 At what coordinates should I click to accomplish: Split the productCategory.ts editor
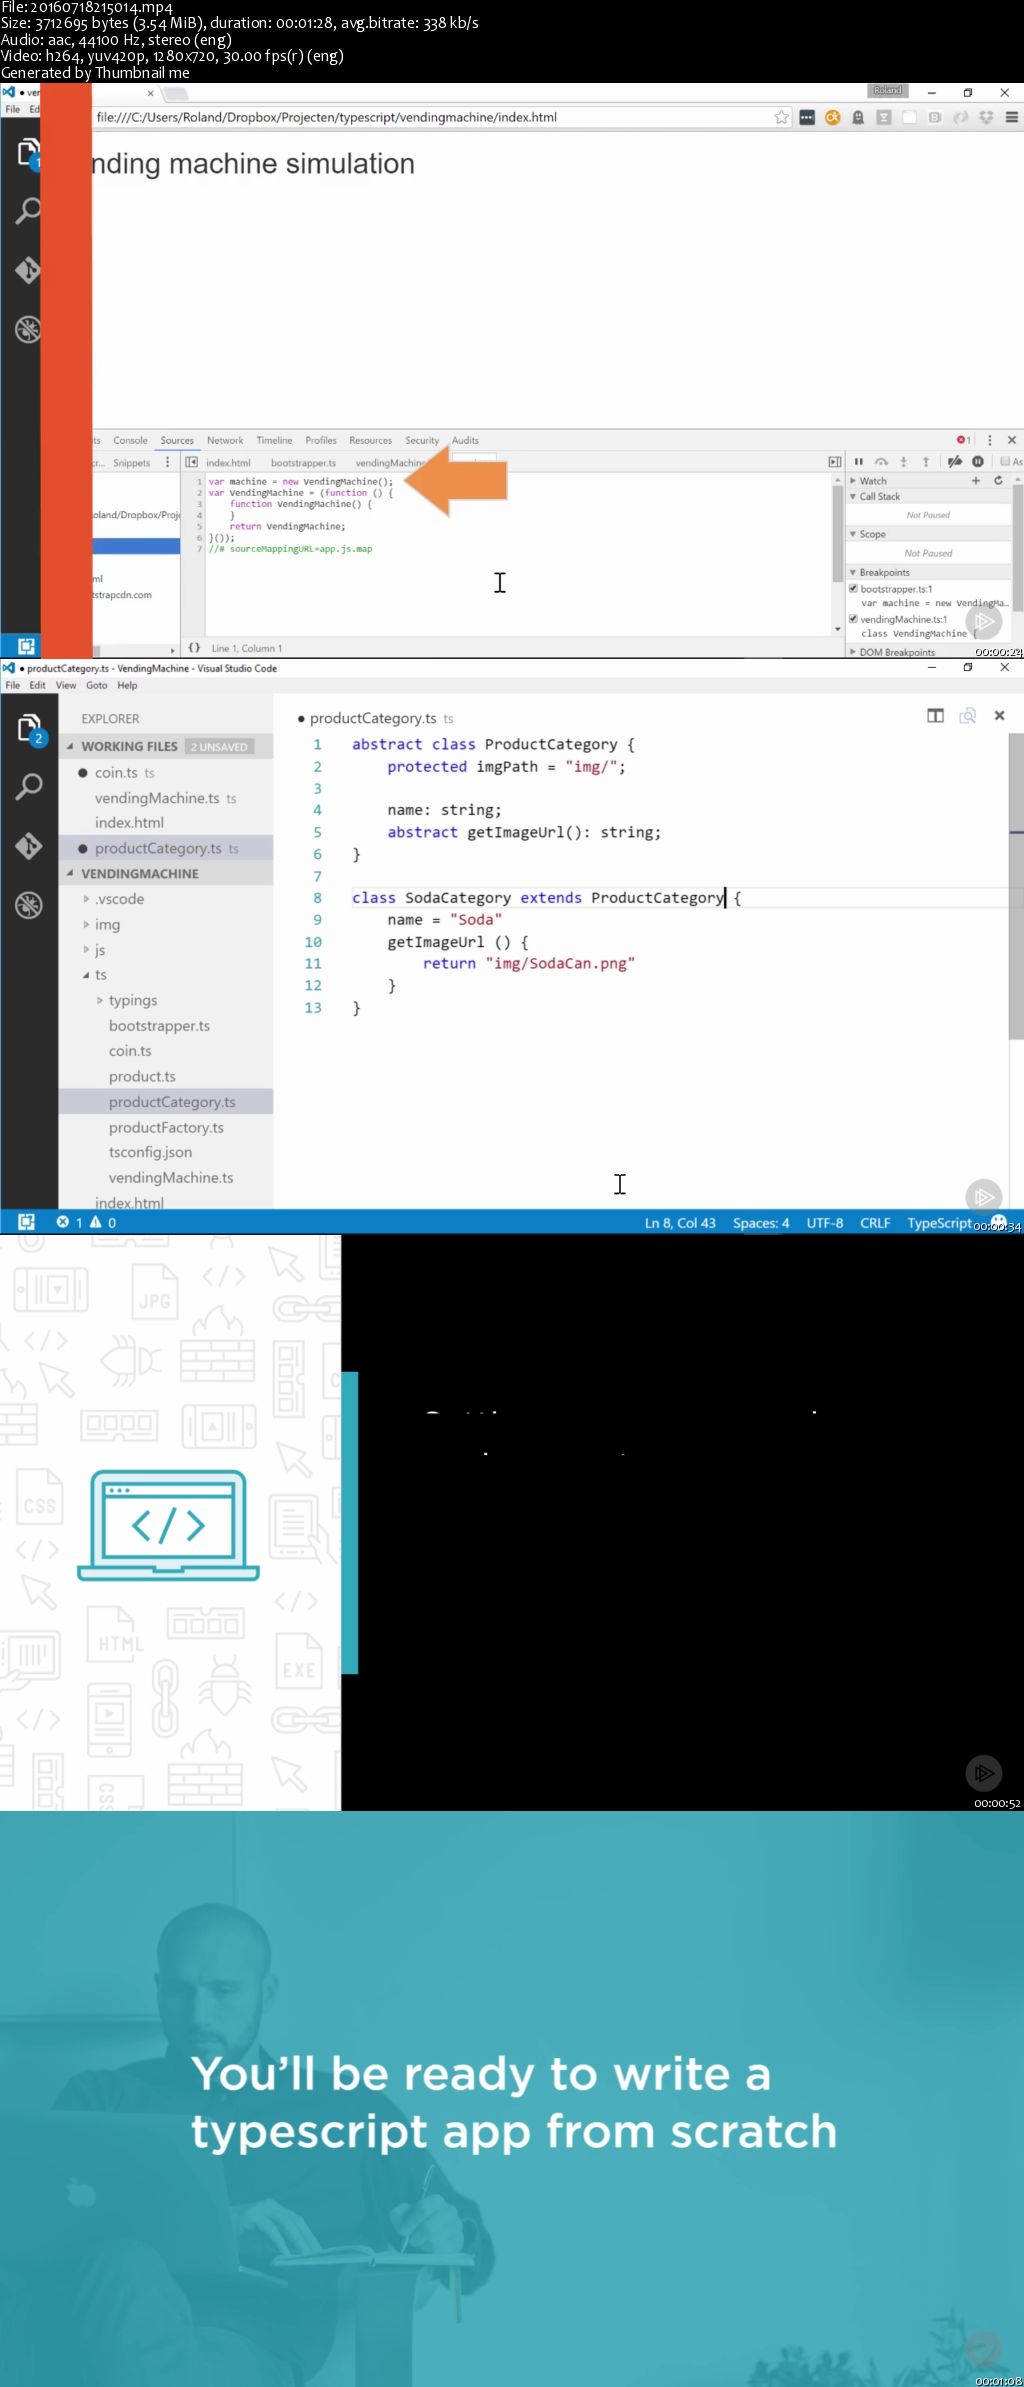[935, 716]
